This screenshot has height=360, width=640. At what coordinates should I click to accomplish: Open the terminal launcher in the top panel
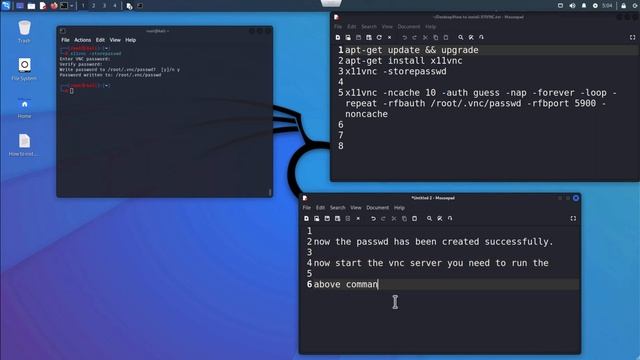[64, 6]
